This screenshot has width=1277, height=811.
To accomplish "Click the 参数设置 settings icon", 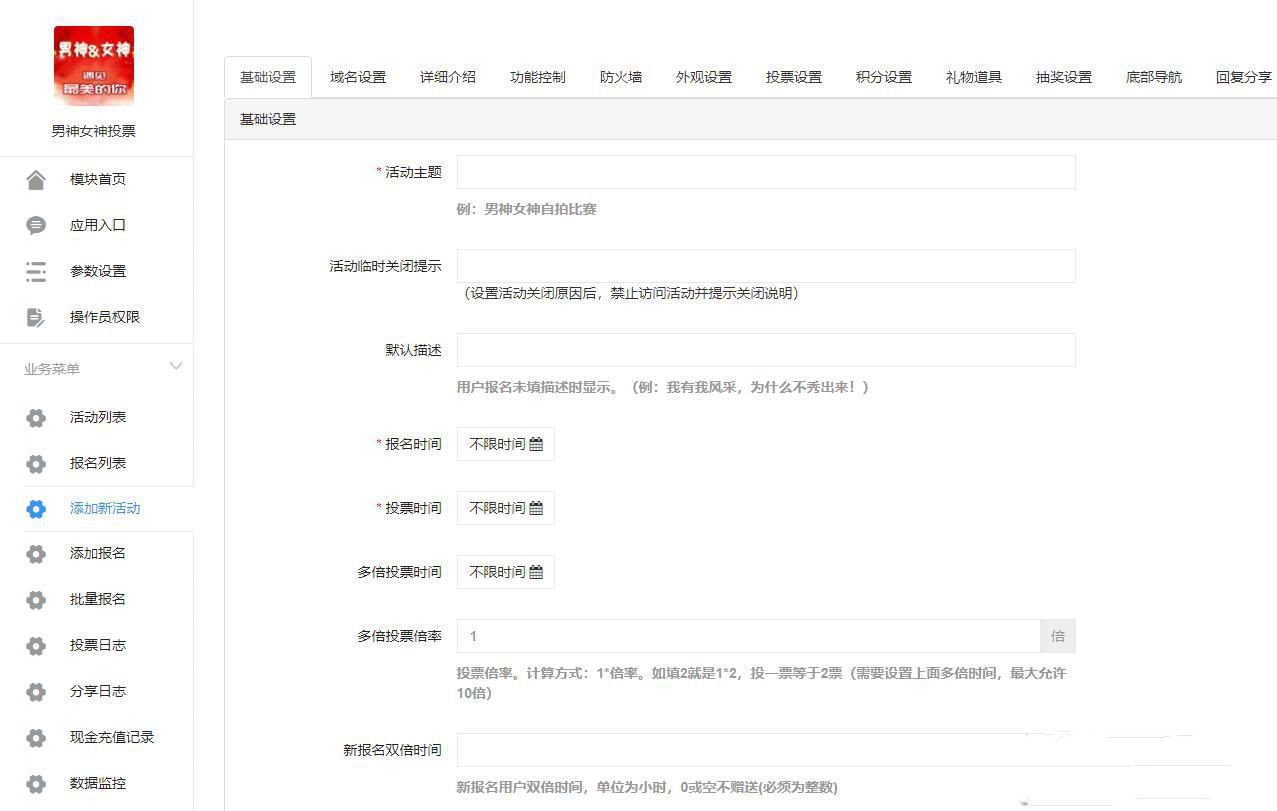I will (36, 271).
